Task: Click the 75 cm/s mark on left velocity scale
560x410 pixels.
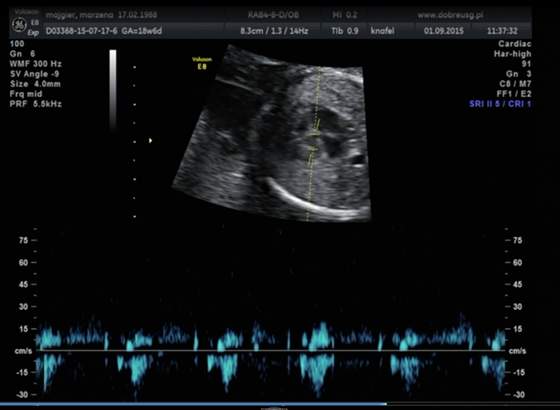Action: (x=24, y=240)
